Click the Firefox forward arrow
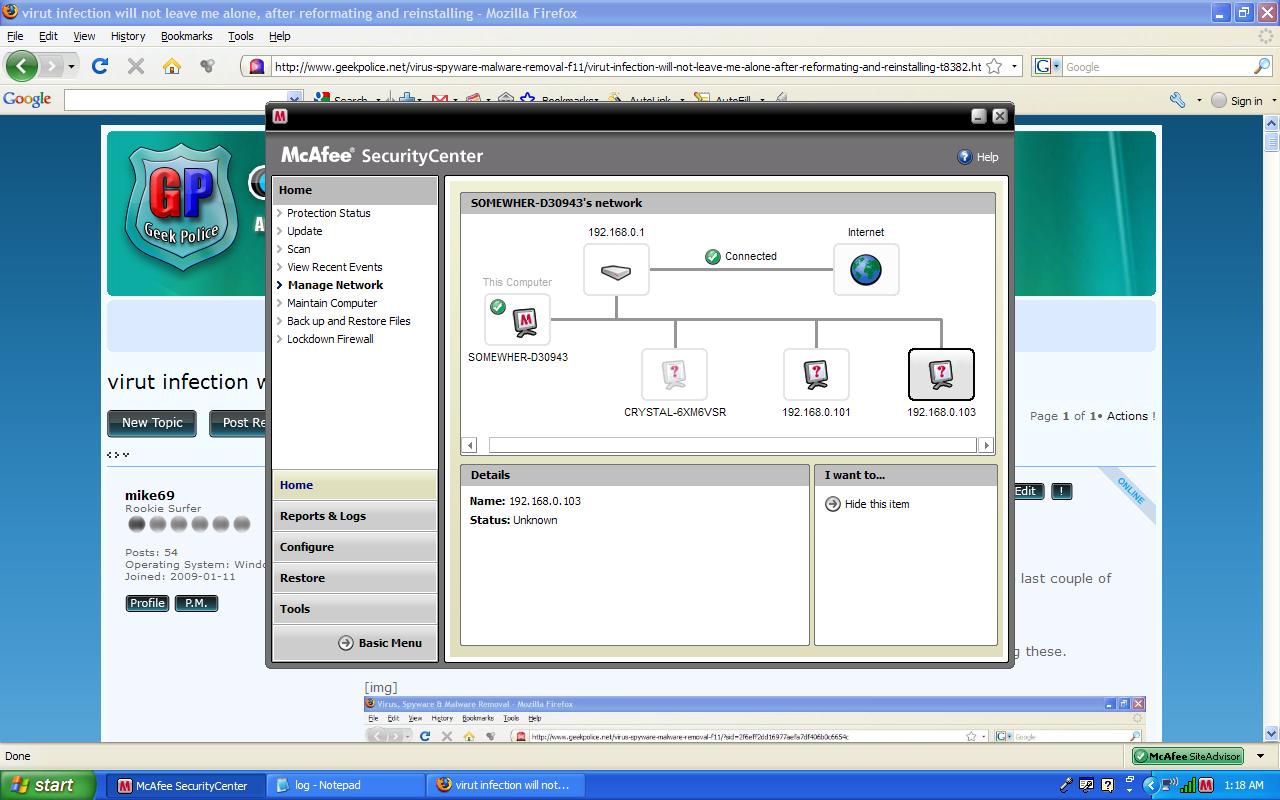The width and height of the screenshot is (1280, 800). click(52, 66)
